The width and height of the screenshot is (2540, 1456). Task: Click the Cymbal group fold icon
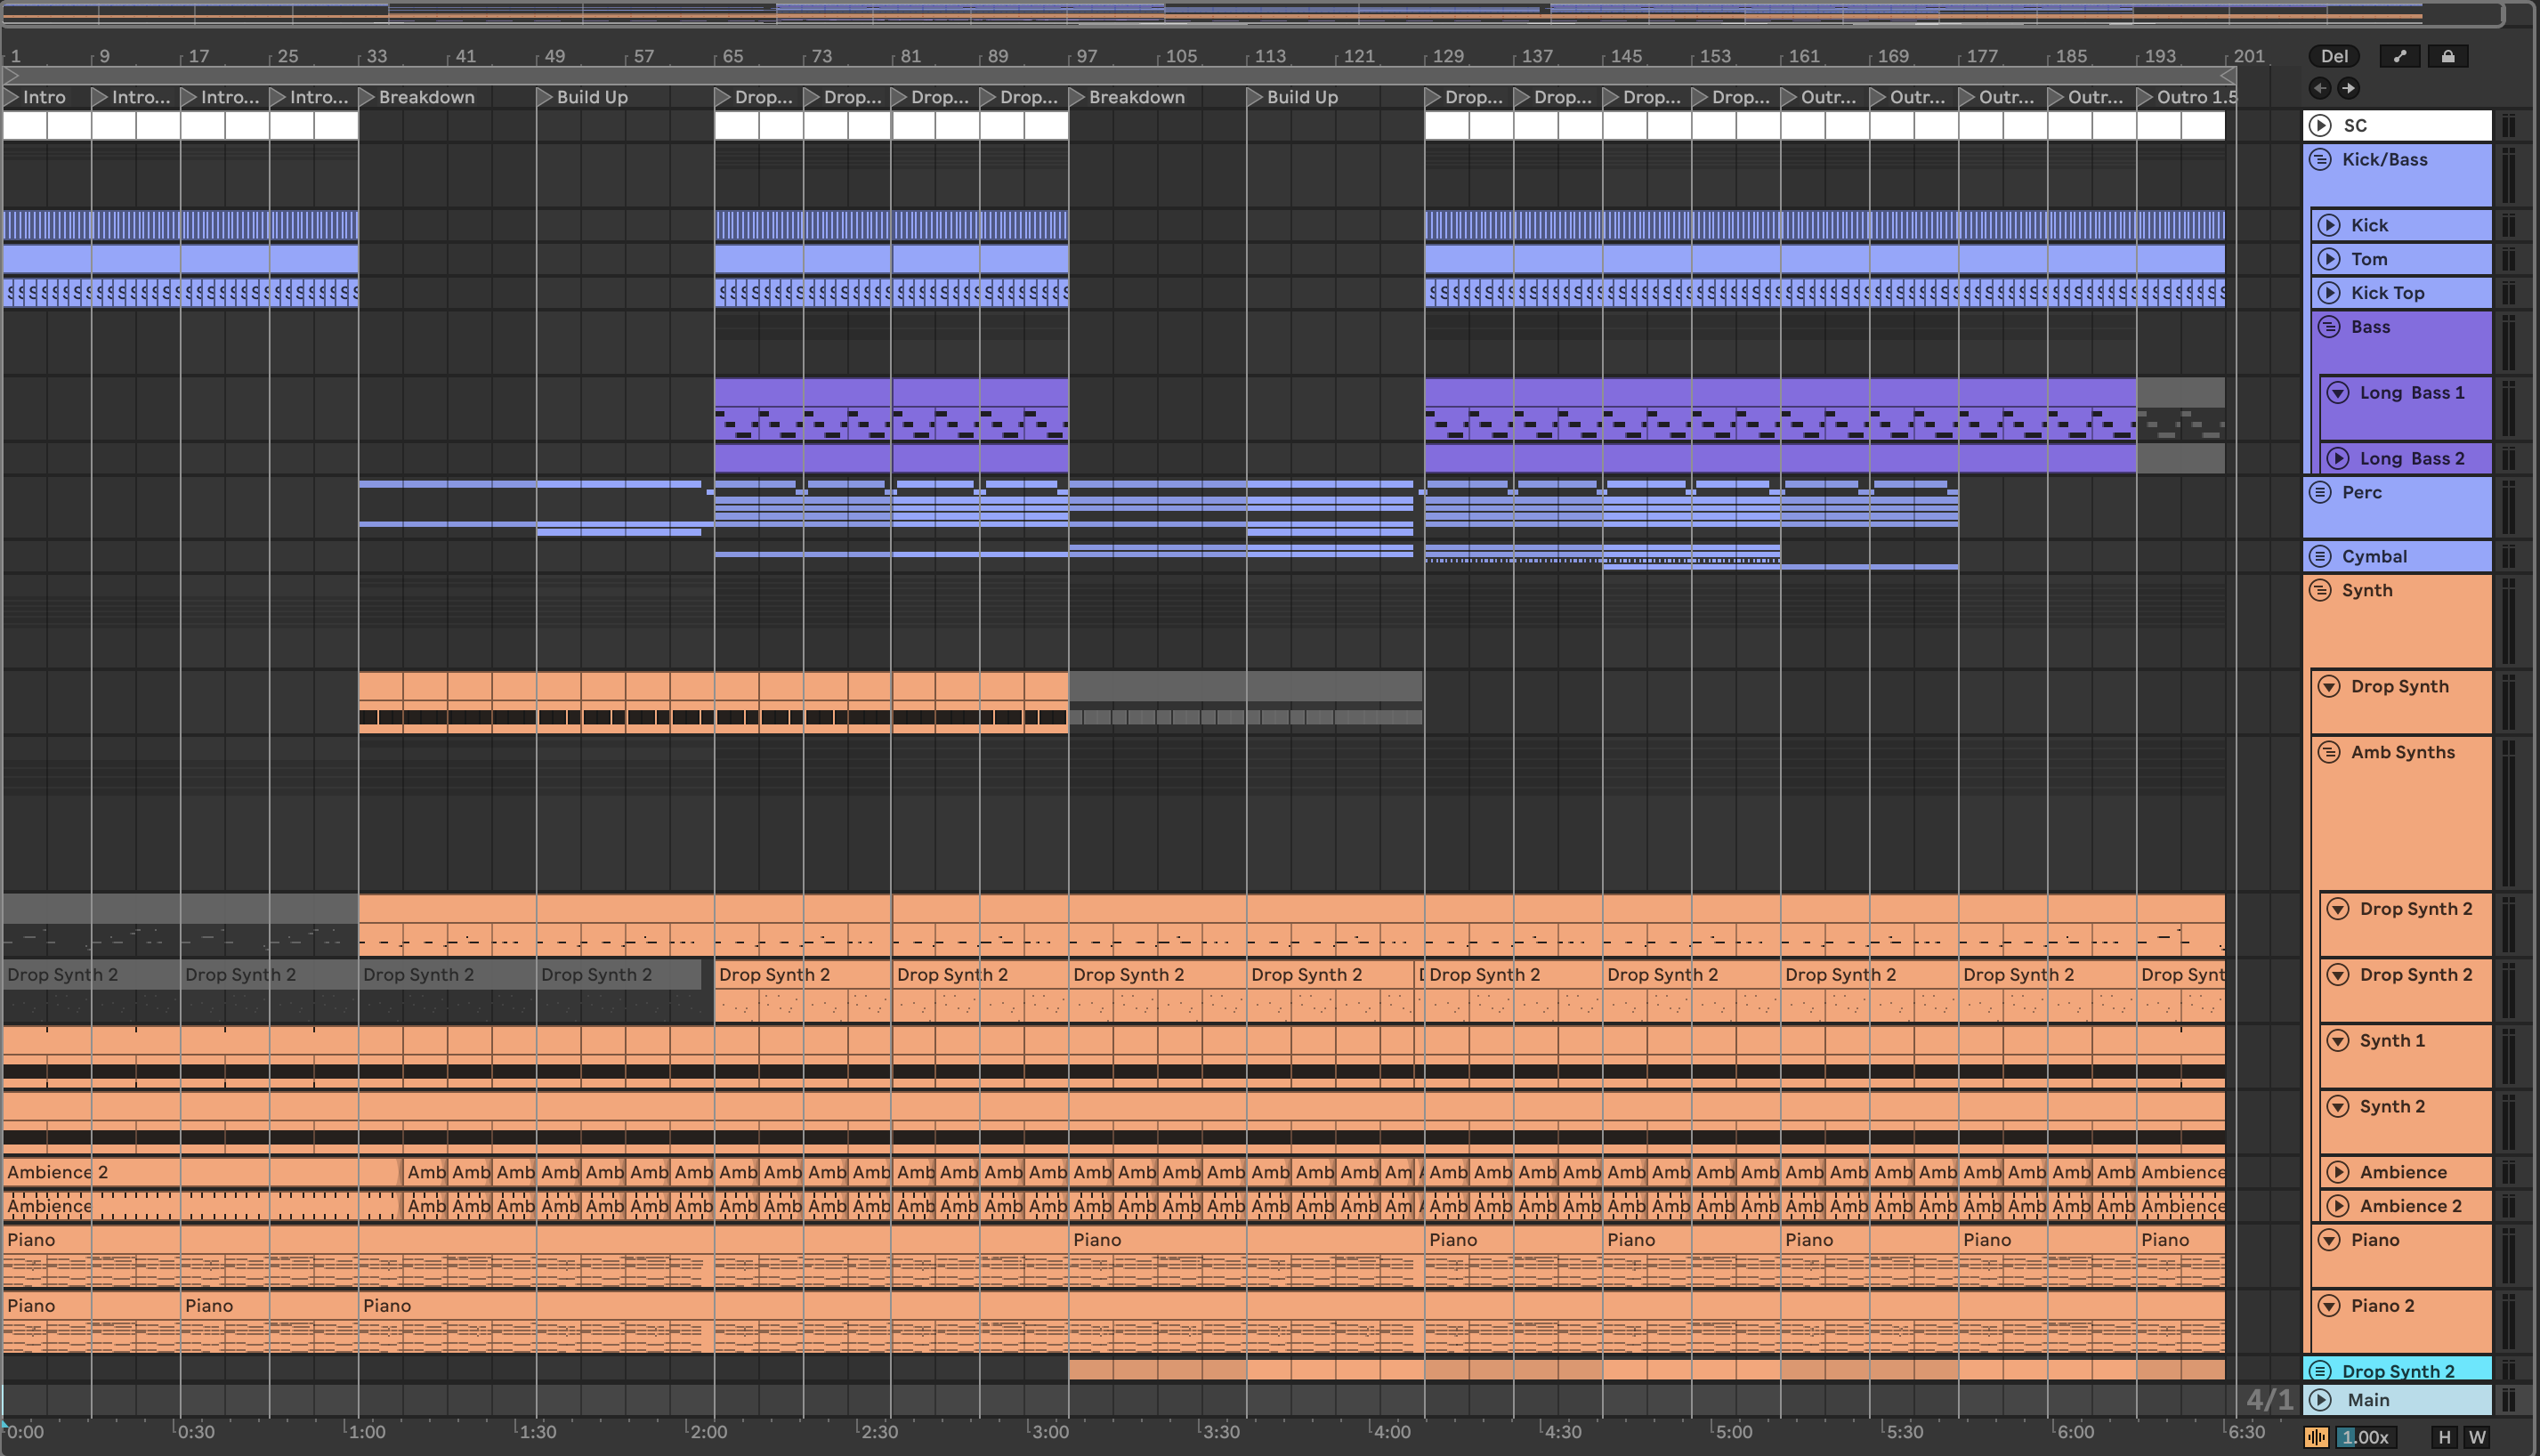(2321, 556)
